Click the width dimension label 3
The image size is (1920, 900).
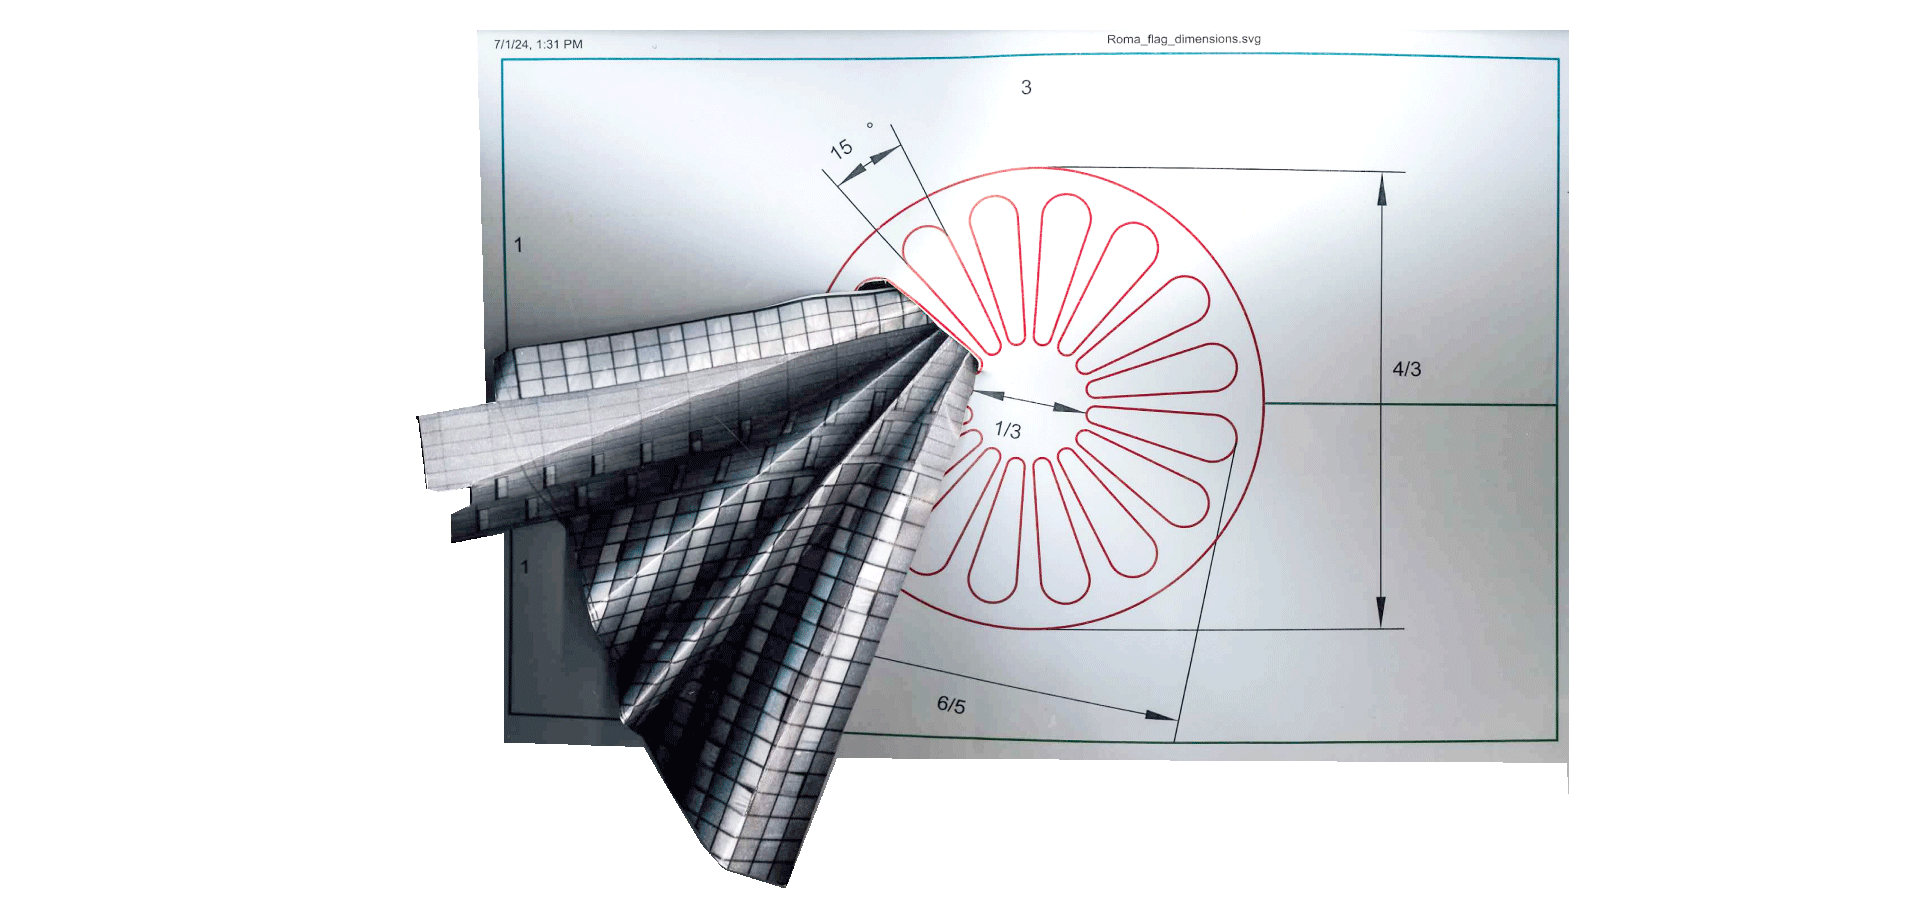(1026, 88)
